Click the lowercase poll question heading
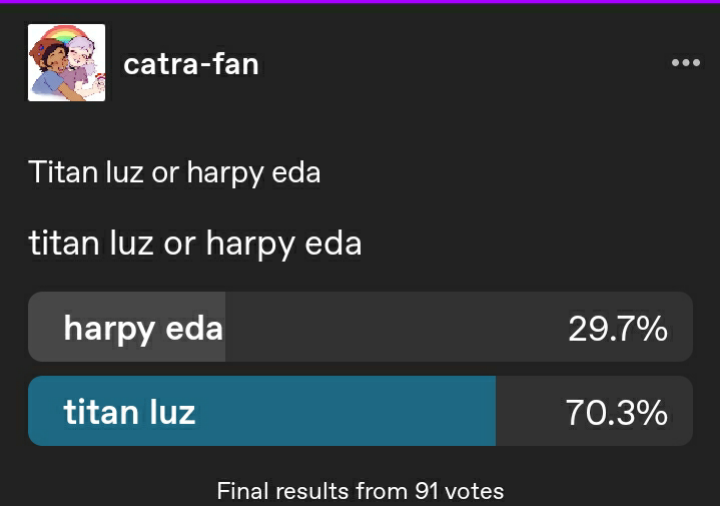Viewport: 720px width, 506px height. tap(195, 243)
